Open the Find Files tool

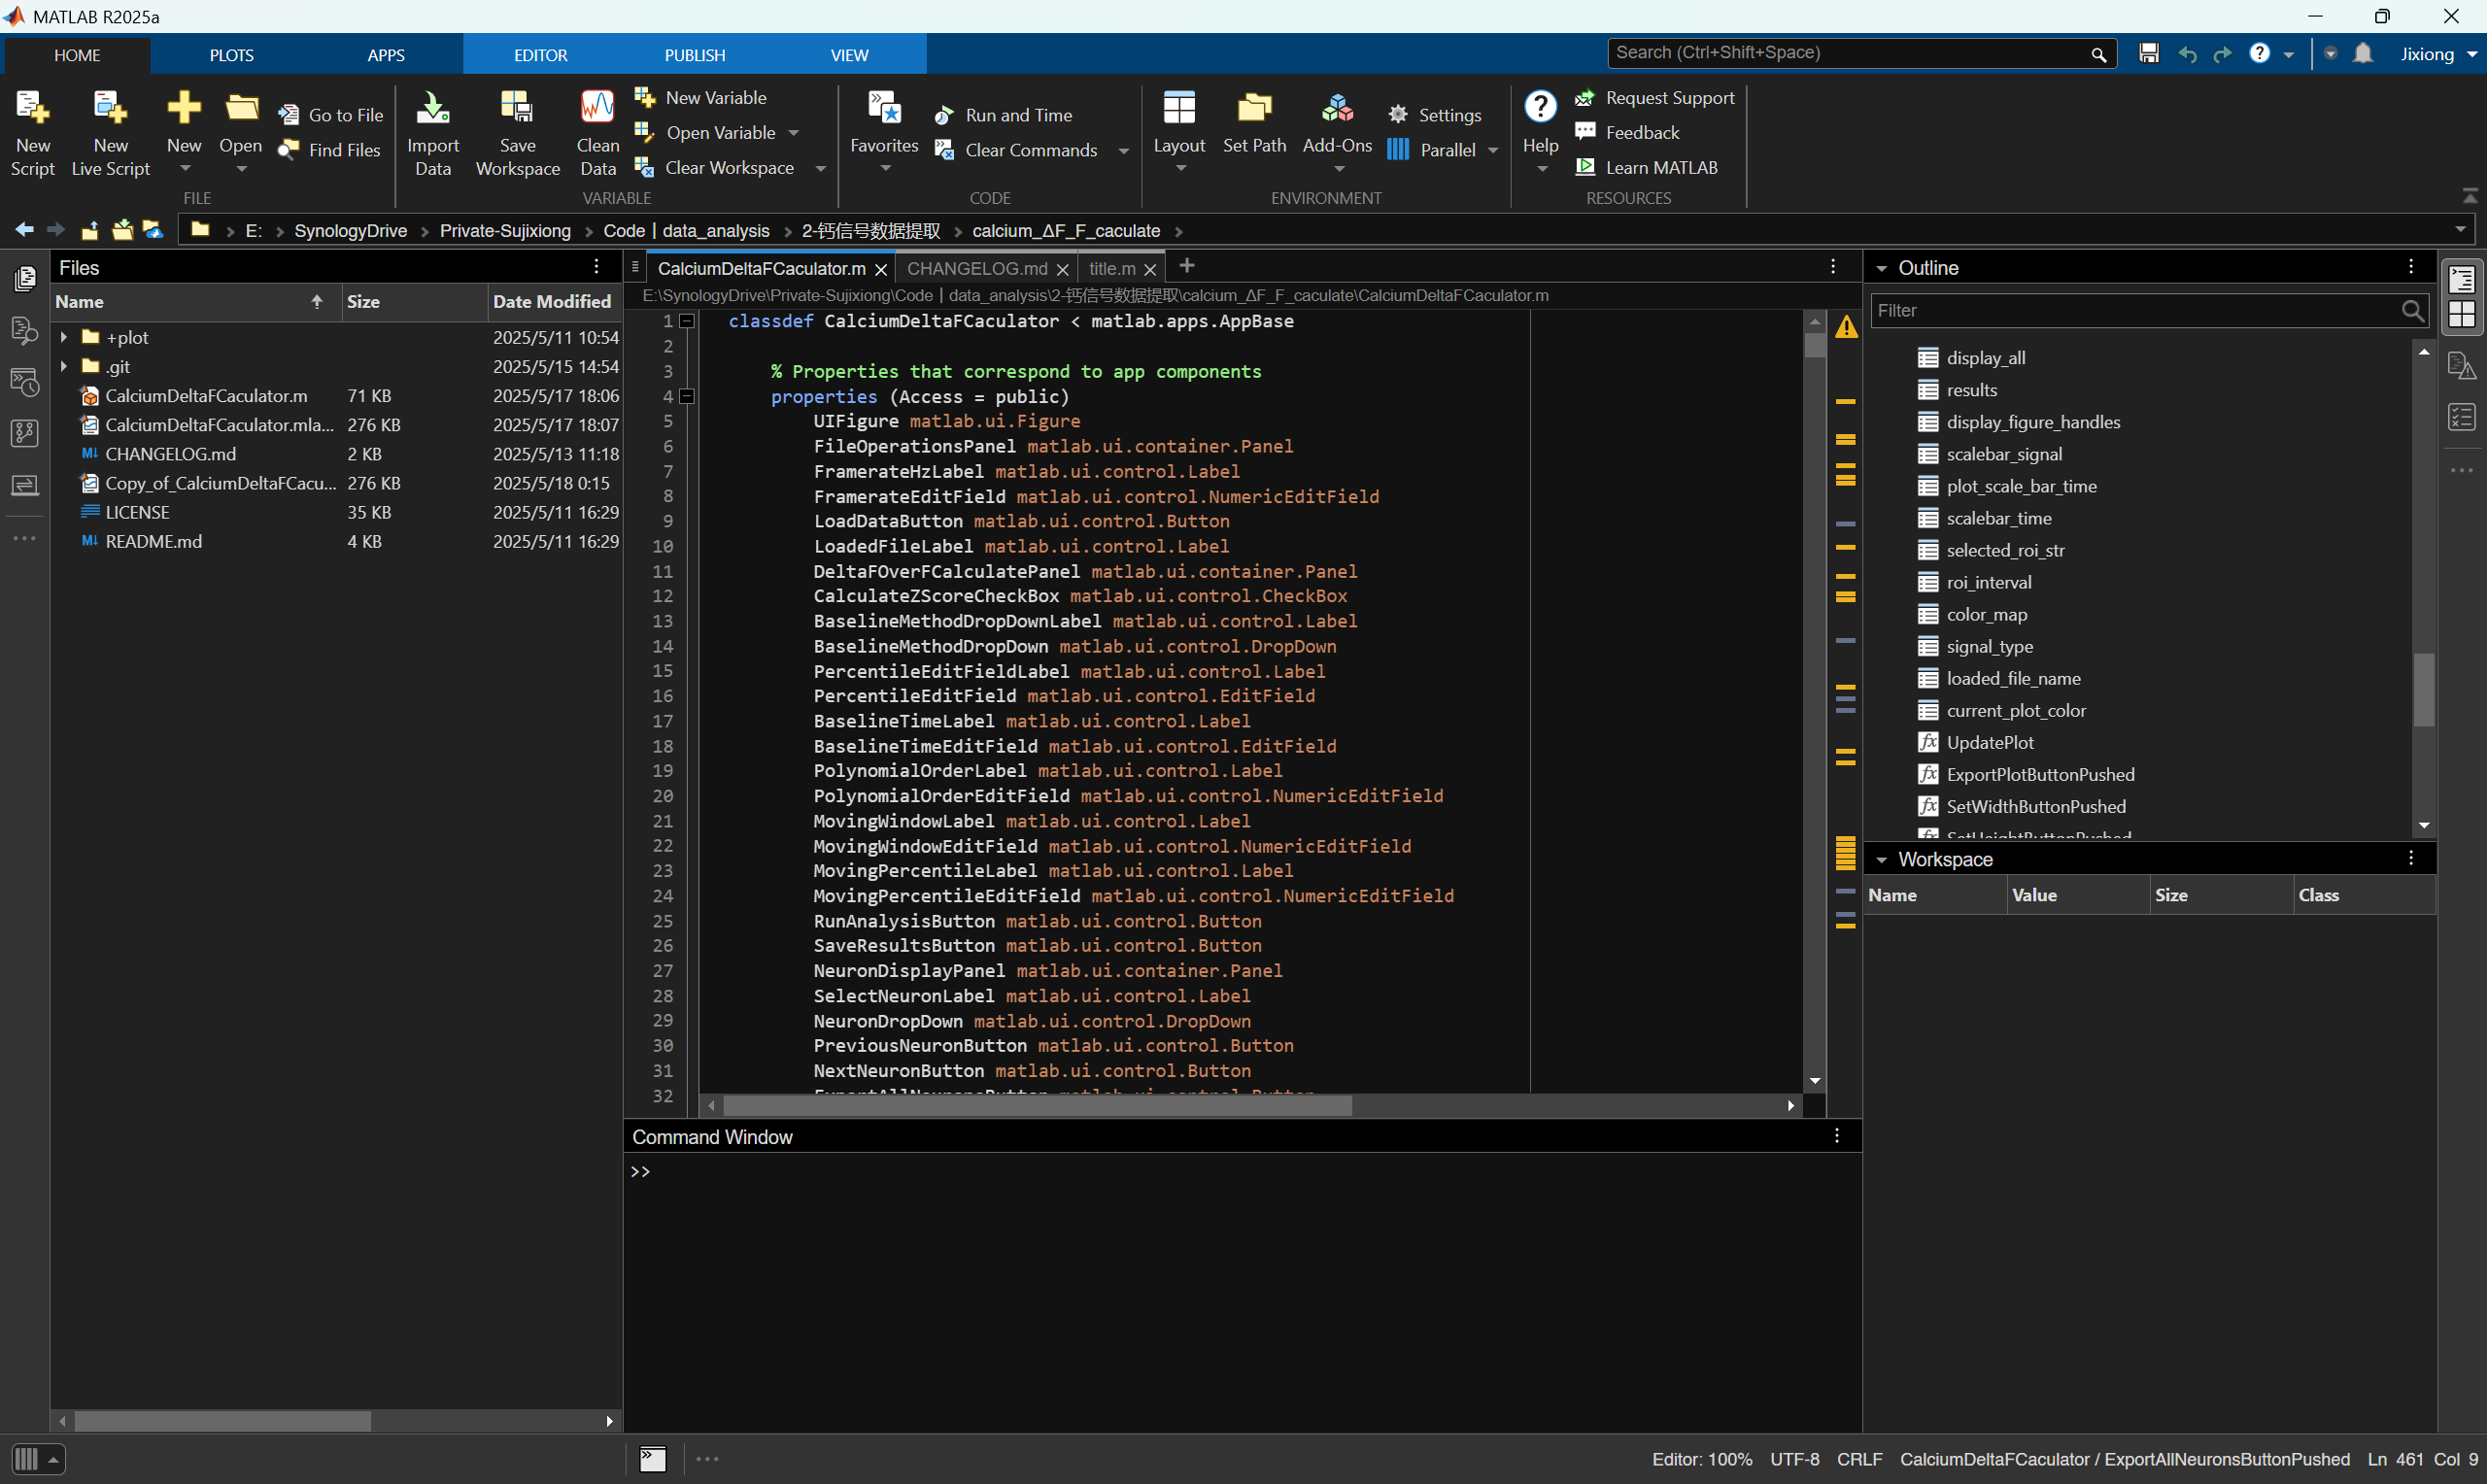330,150
